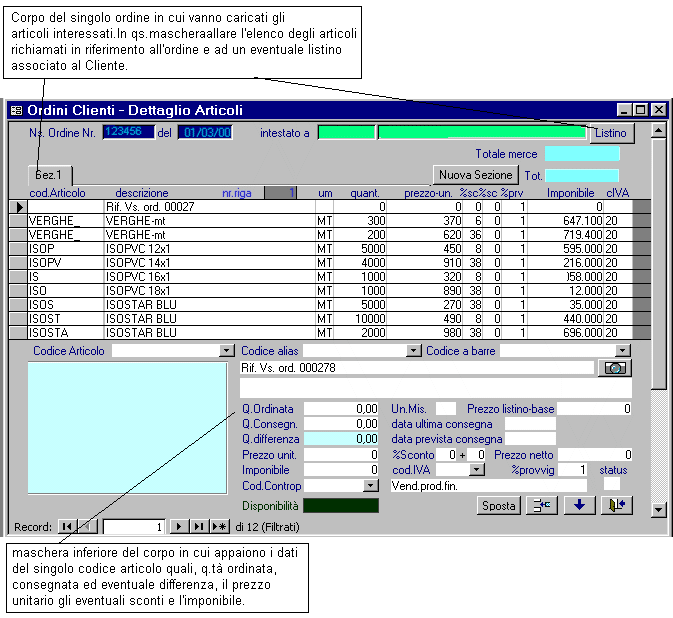Image resolution: width=673 pixels, height=618 pixels.
Task: Click the light blue article image area
Action: click(127, 428)
